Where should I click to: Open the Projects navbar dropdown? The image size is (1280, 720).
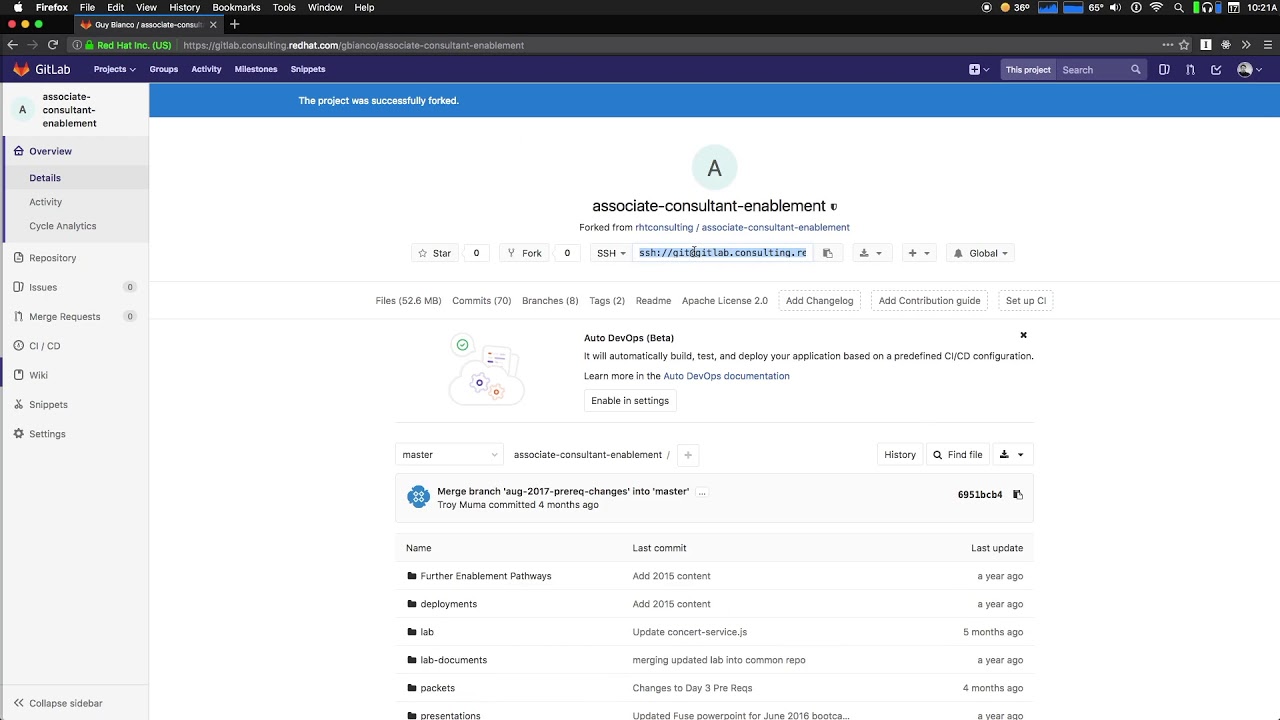coord(114,69)
